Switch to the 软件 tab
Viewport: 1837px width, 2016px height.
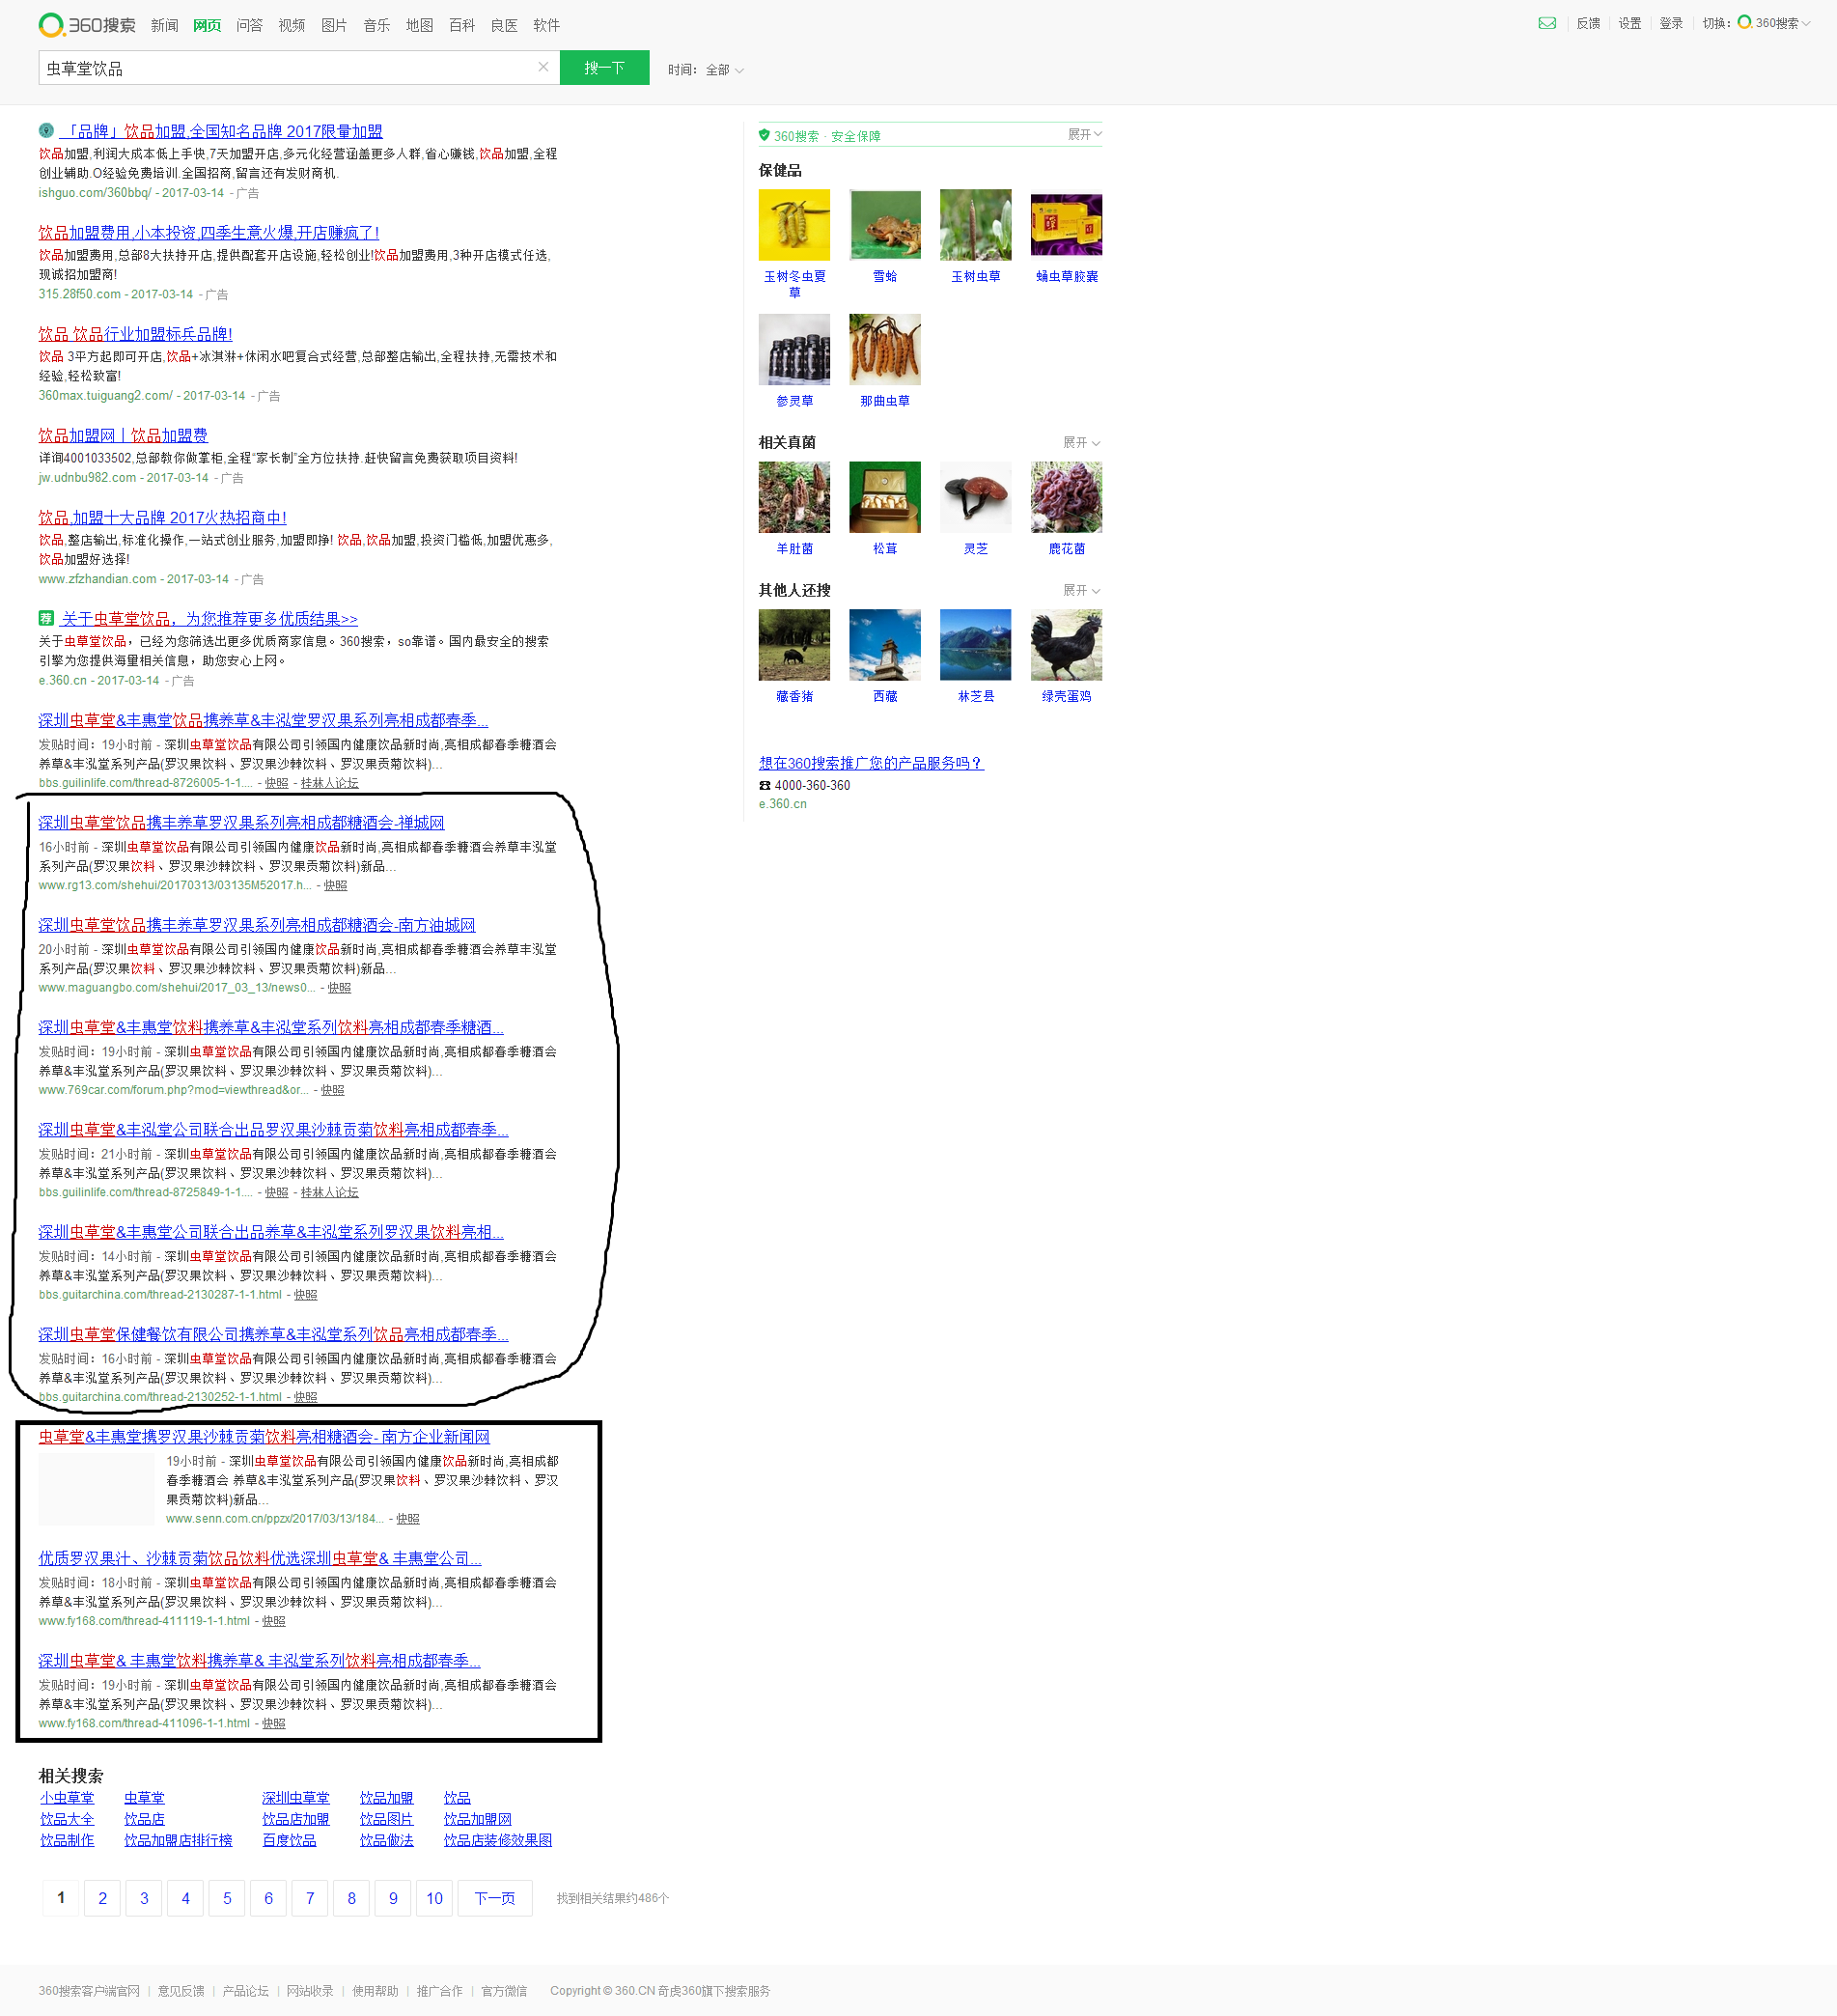(546, 25)
